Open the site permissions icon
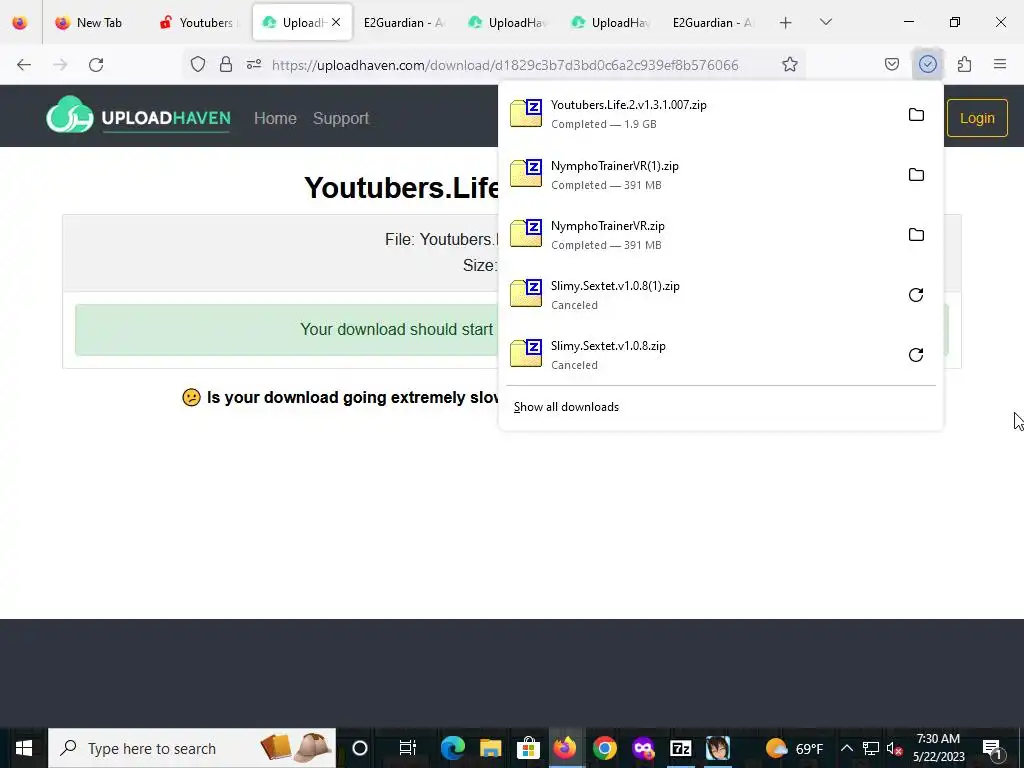Screen dimensions: 1024x768 click(x=254, y=64)
